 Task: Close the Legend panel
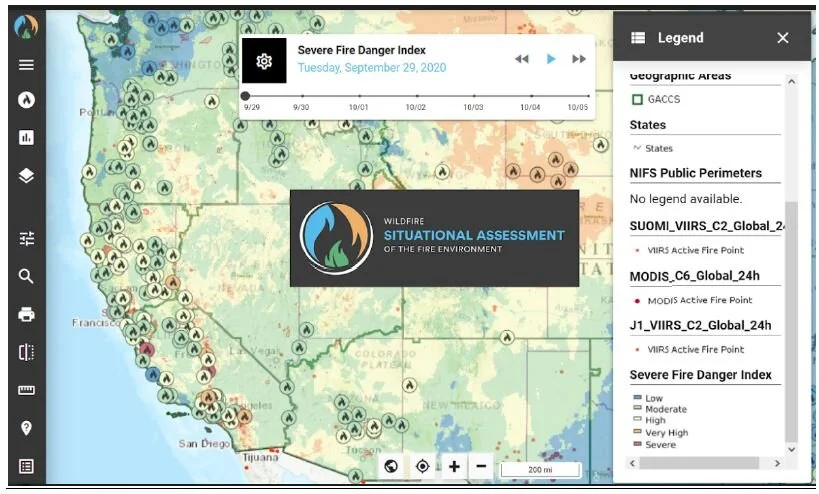[x=782, y=38]
